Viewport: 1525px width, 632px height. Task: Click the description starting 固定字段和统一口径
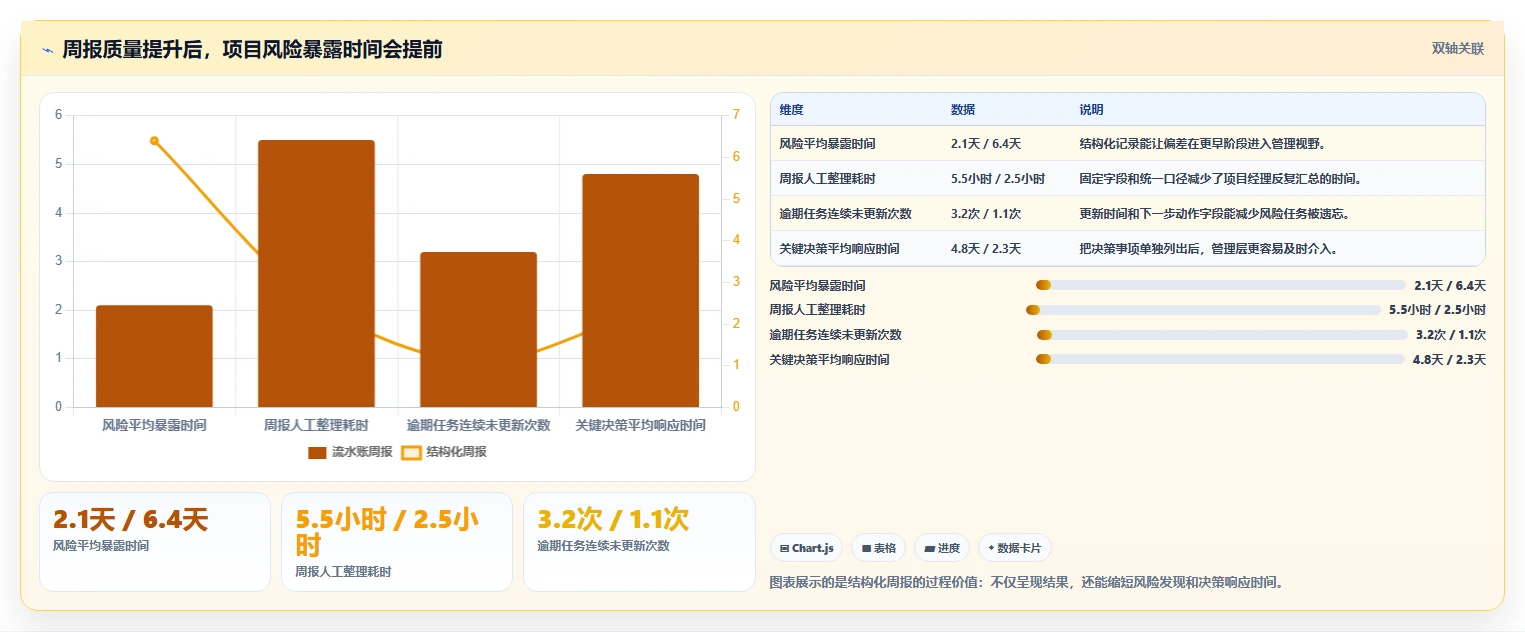pyautogui.click(x=1221, y=179)
